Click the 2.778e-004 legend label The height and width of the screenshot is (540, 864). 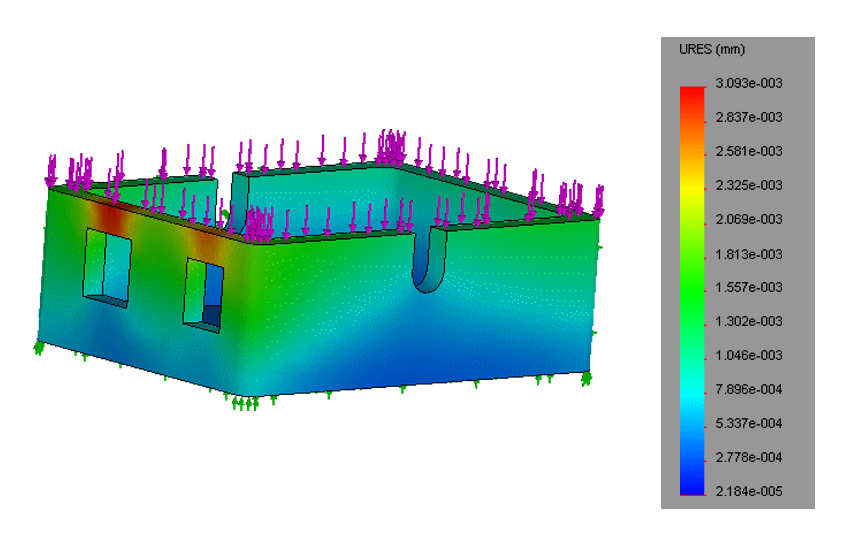coord(748,457)
